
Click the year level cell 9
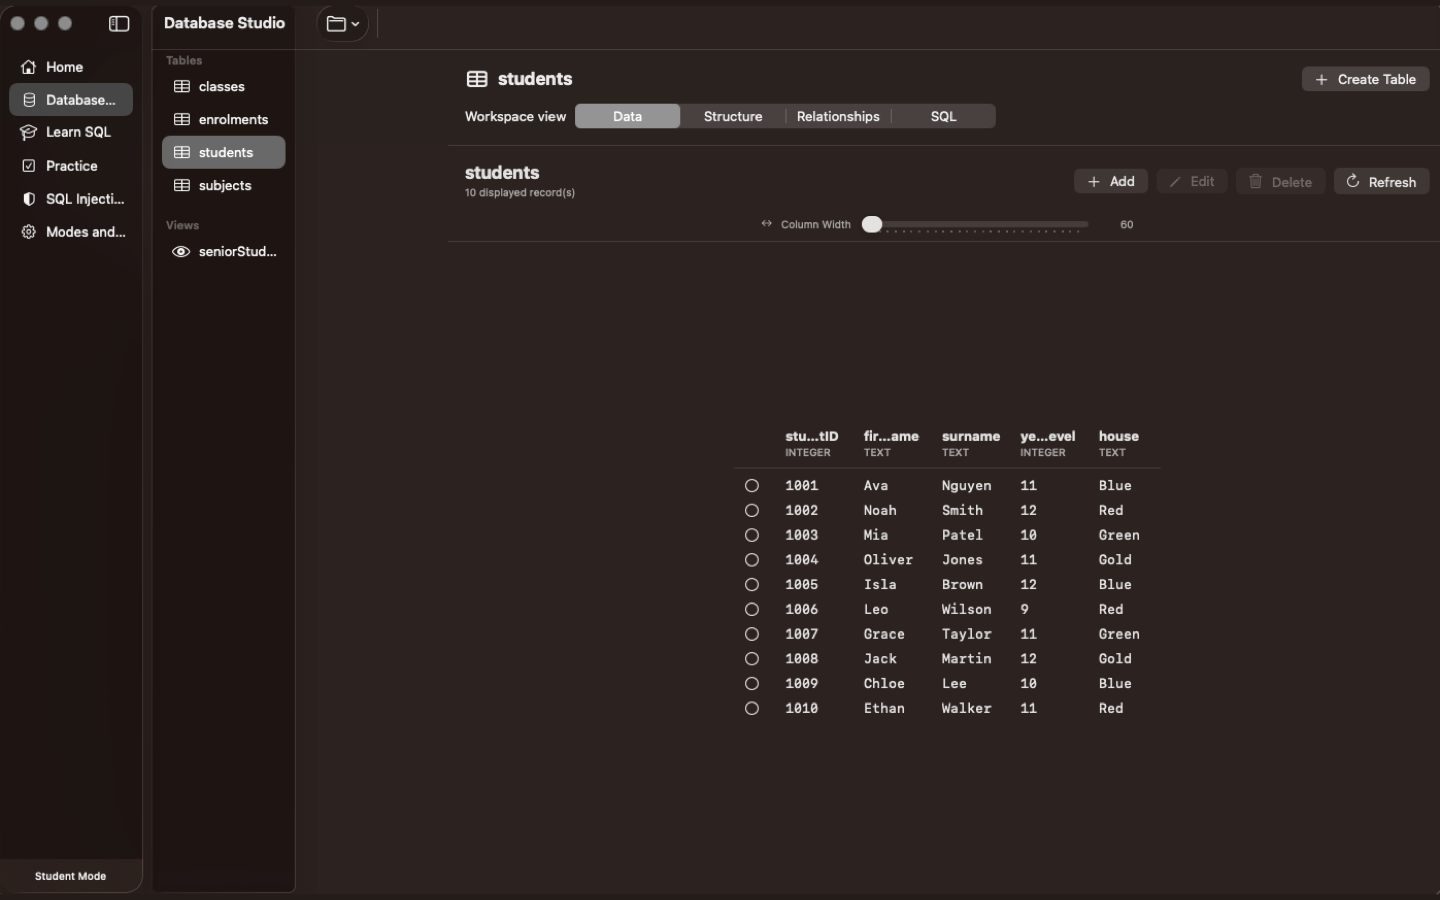(x=1024, y=610)
